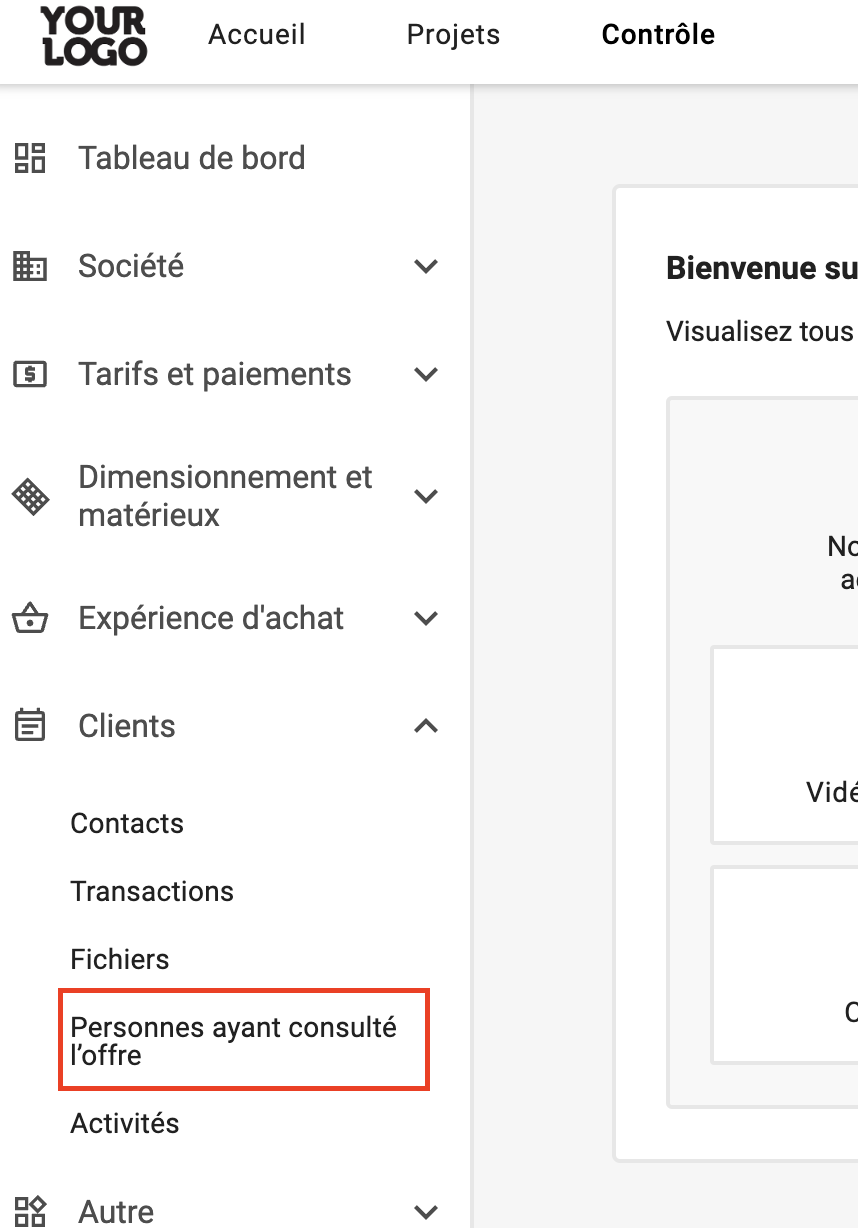Go to the Accueil tab
This screenshot has height=1228, width=858.
[x=257, y=34]
